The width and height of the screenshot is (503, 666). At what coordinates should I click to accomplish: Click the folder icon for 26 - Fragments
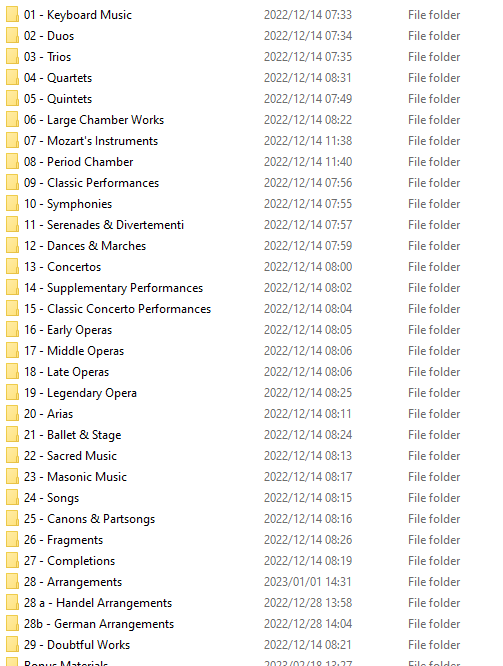point(12,539)
